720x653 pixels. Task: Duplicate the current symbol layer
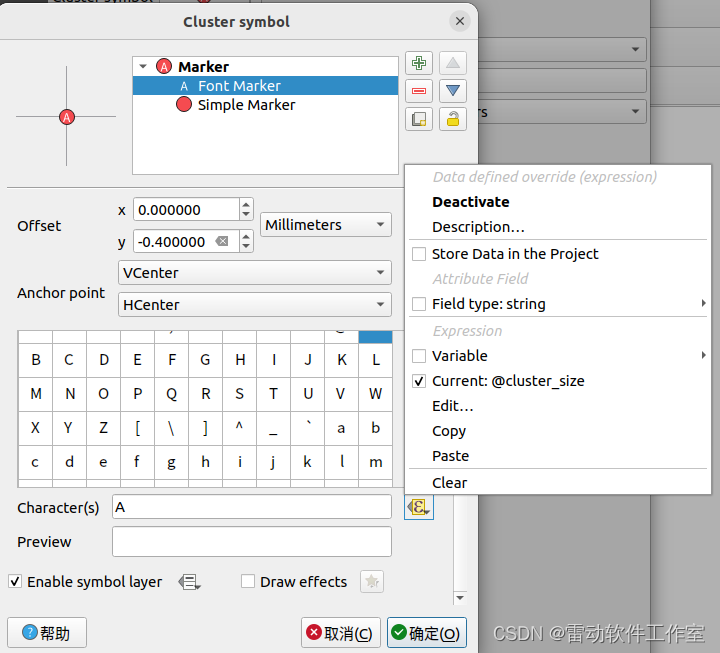419,119
